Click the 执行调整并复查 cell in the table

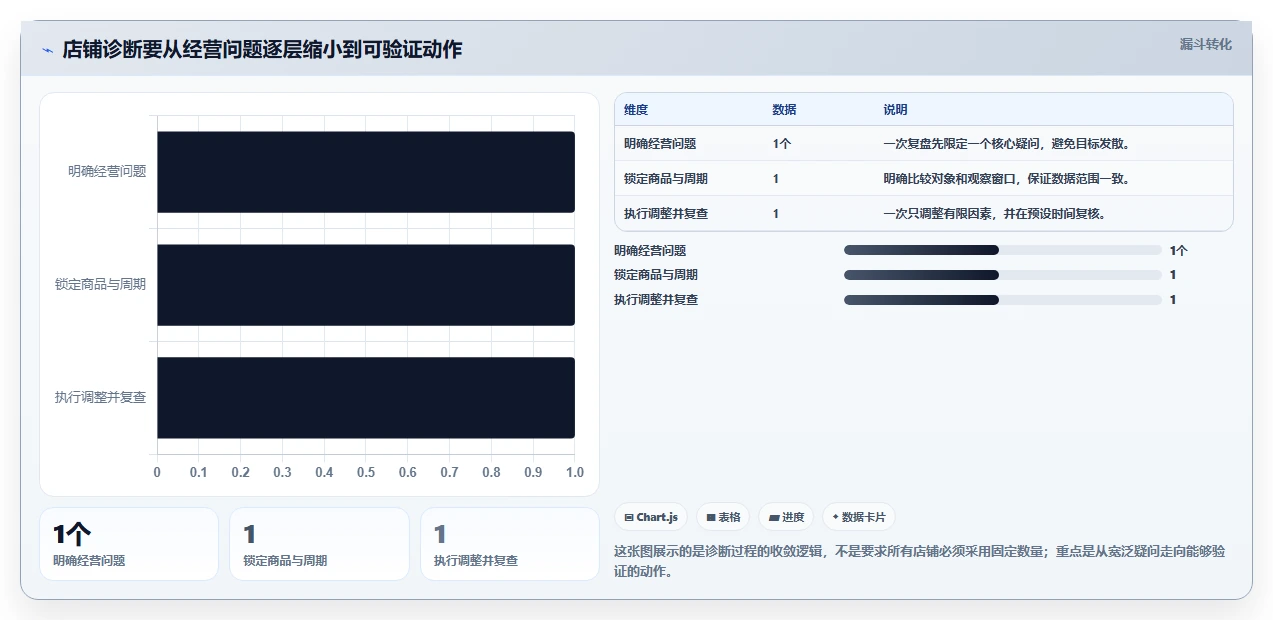pos(666,214)
